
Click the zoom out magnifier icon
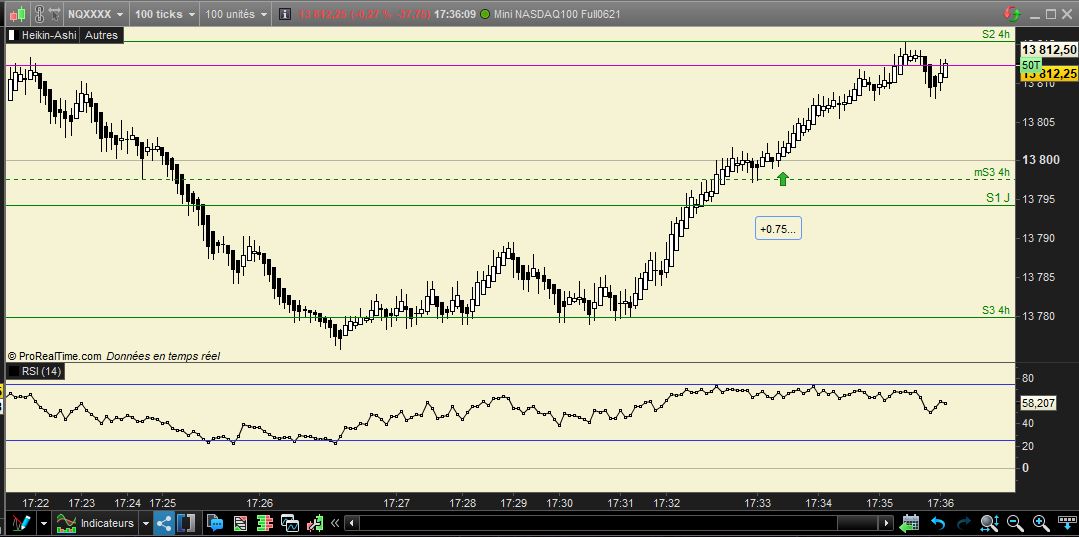pos(1015,523)
